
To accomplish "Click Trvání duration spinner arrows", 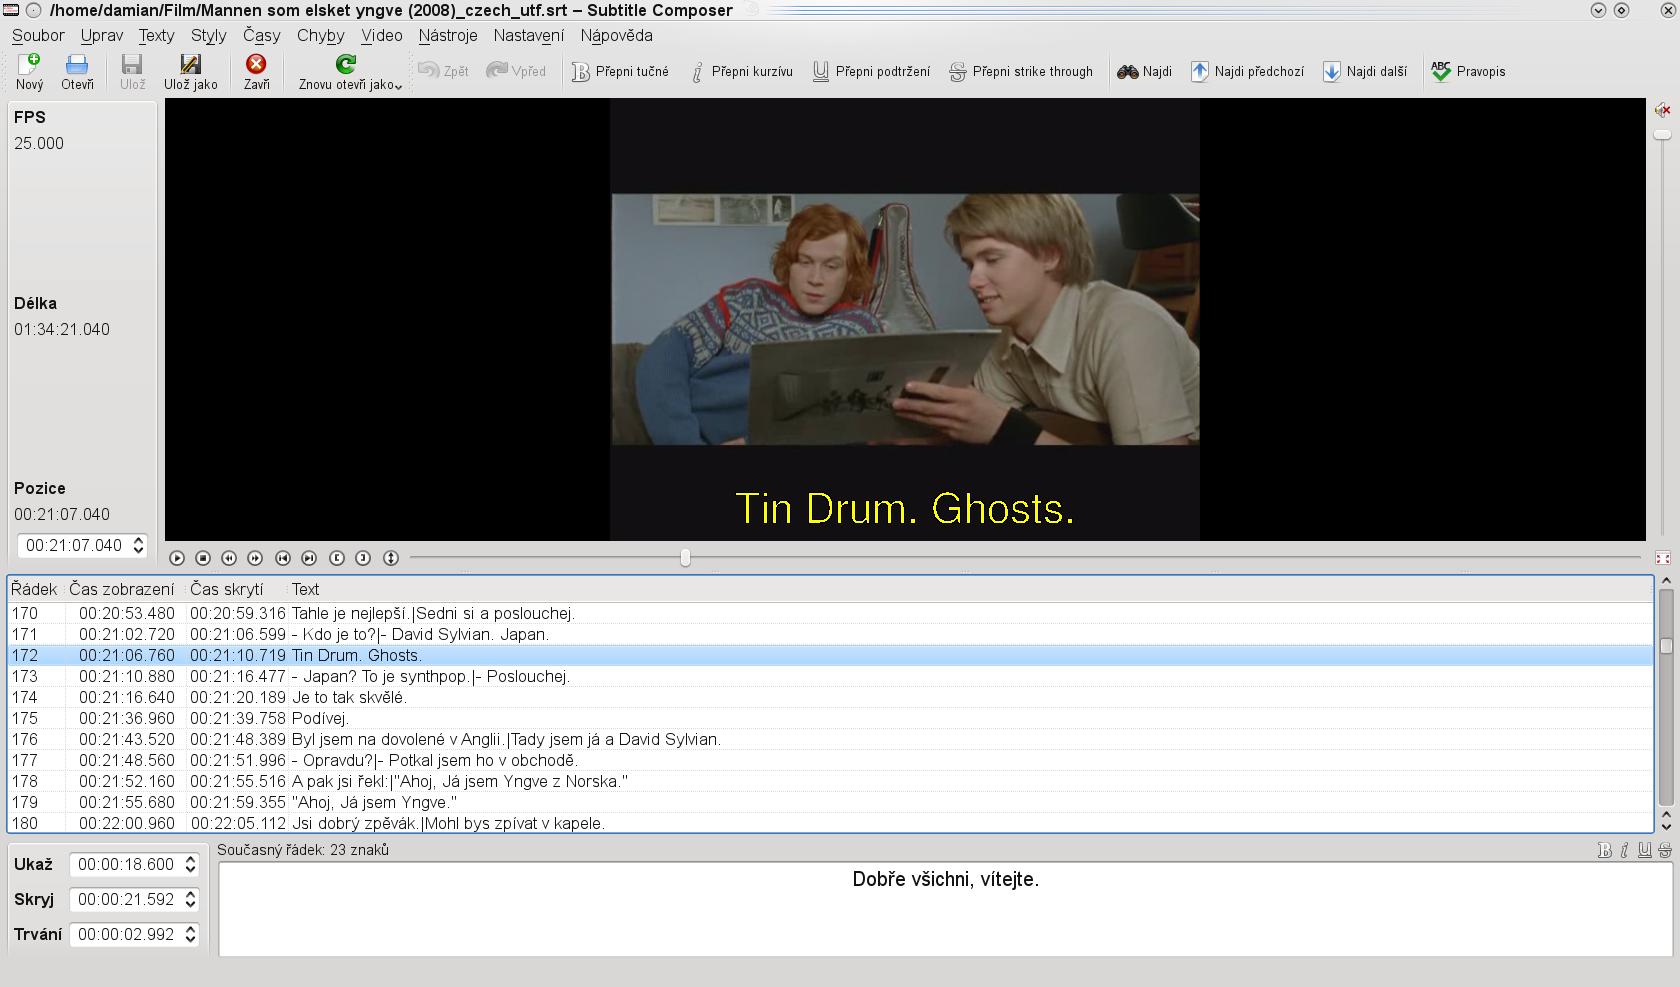I will [190, 934].
